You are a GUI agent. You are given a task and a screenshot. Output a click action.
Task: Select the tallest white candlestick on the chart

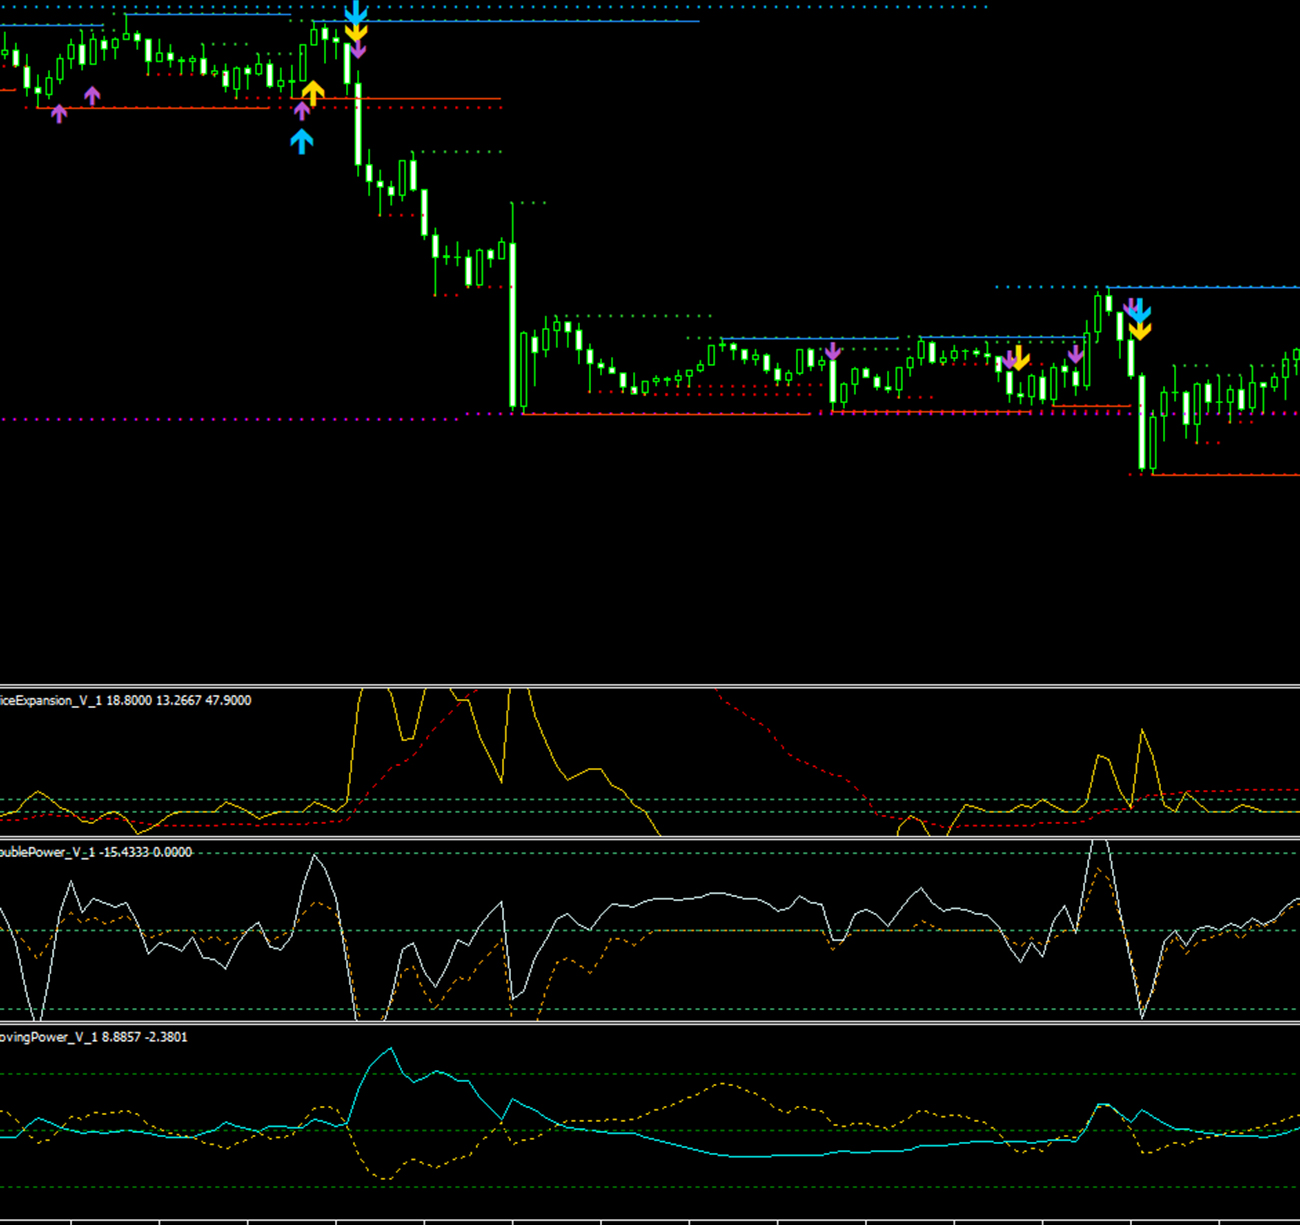click(514, 325)
